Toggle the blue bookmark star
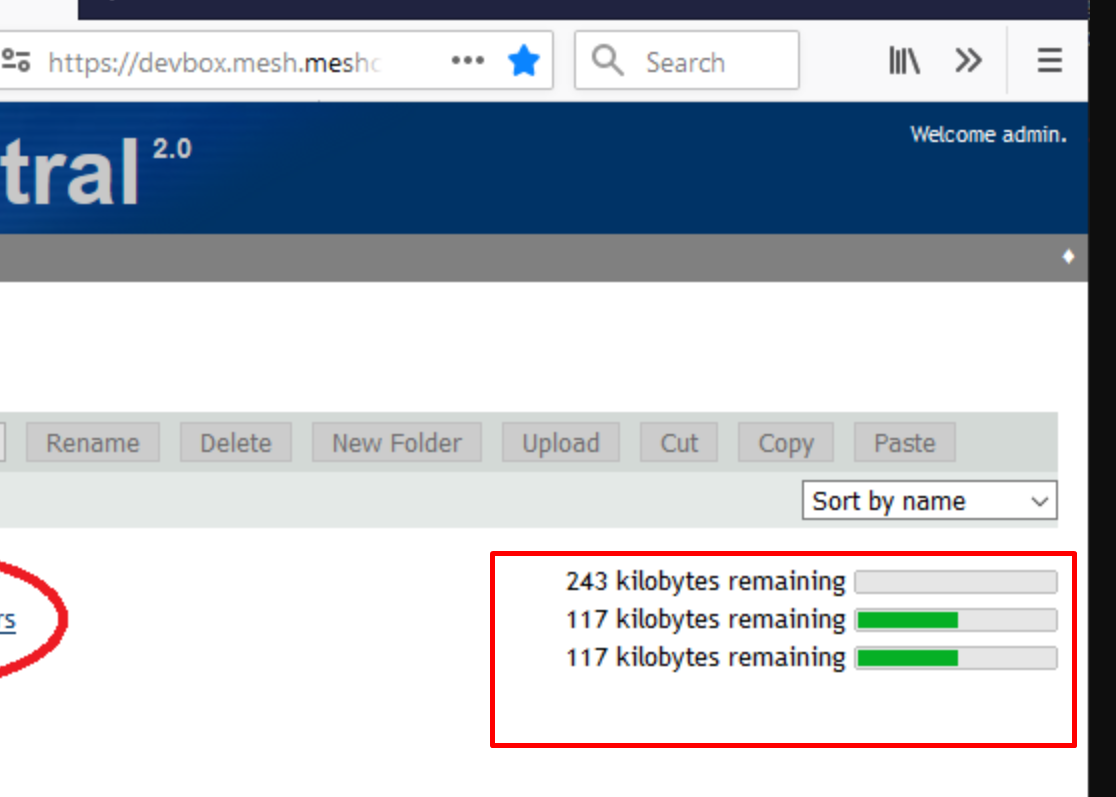The image size is (1116, 797). [x=524, y=60]
